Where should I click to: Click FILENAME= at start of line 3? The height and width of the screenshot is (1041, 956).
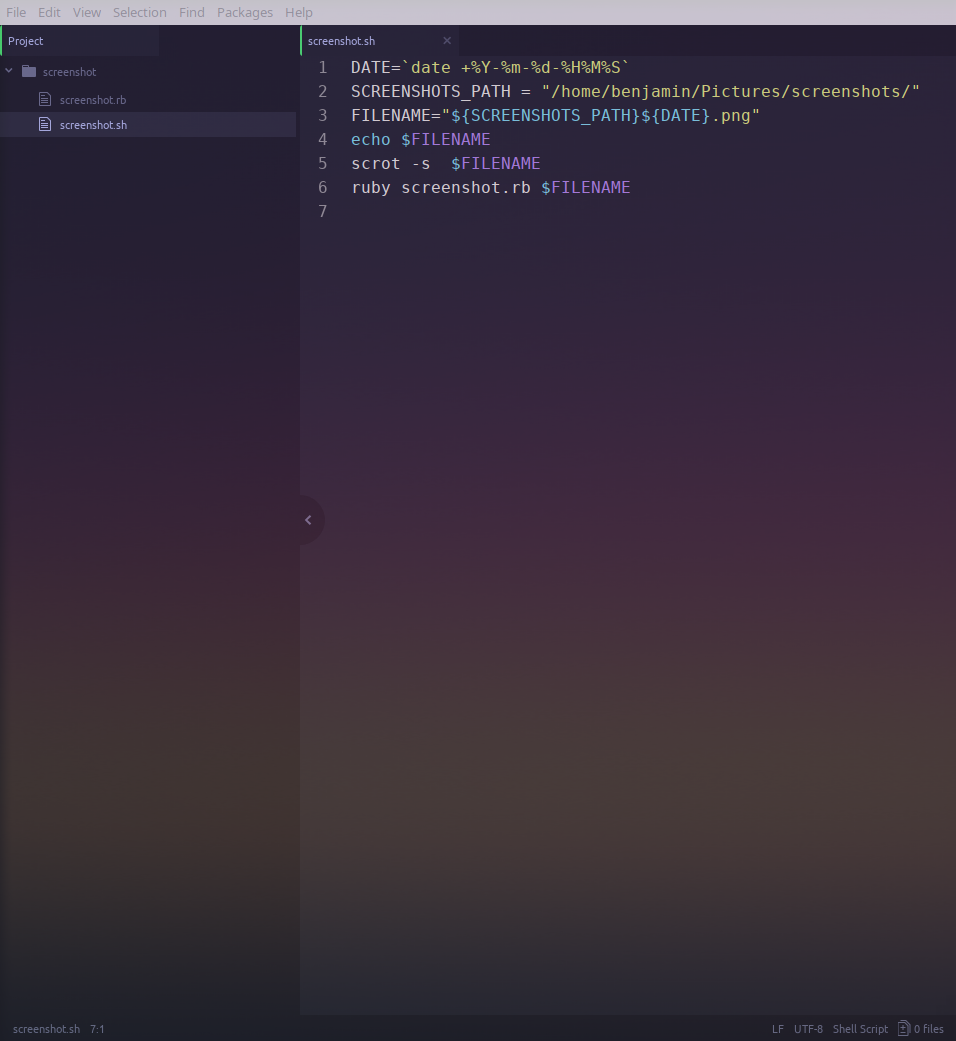tap(396, 116)
